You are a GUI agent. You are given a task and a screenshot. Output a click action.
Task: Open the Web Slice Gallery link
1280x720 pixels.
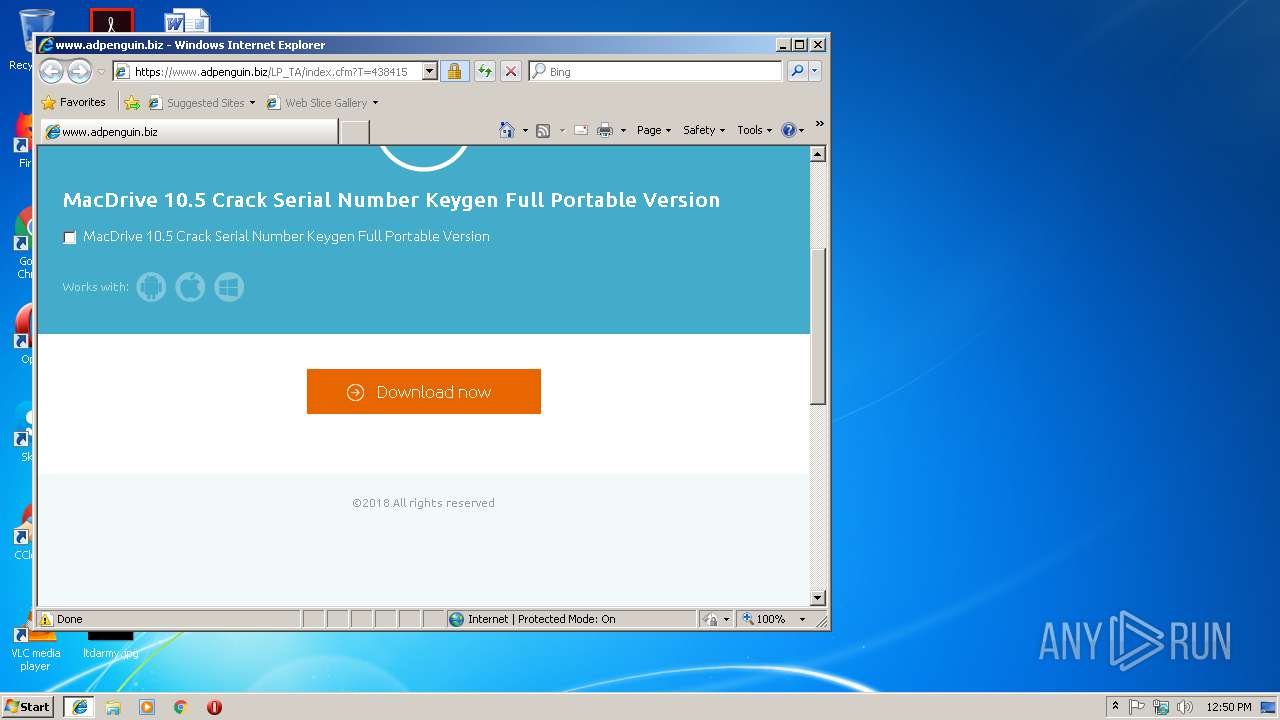pyautogui.click(x=317, y=103)
